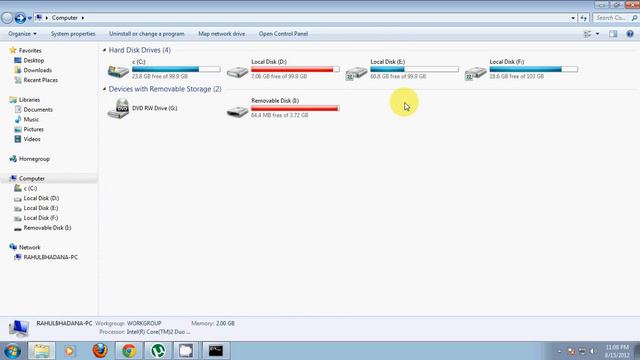
Task: Open uTorrent from the taskbar
Action: pyautogui.click(x=158, y=351)
